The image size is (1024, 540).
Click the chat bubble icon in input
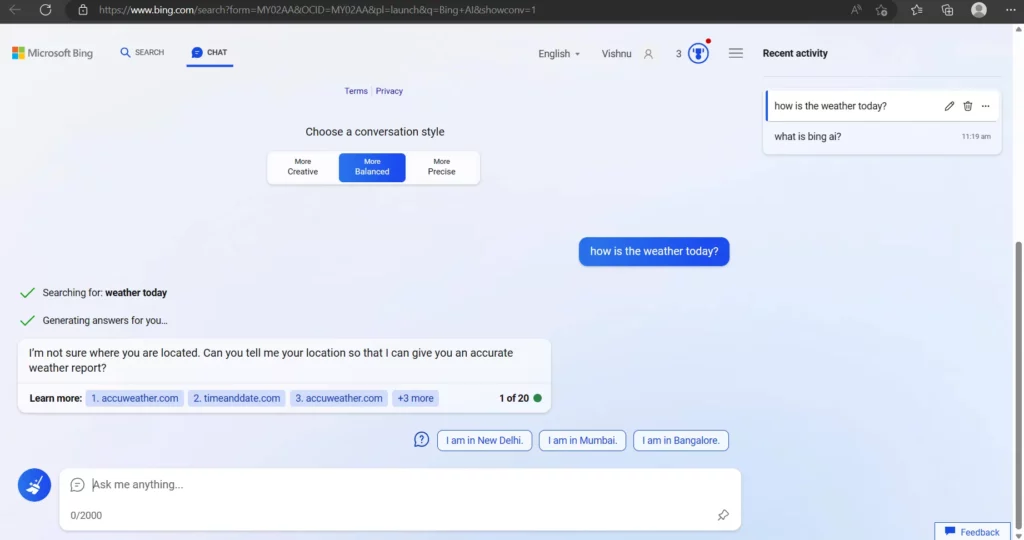click(77, 484)
